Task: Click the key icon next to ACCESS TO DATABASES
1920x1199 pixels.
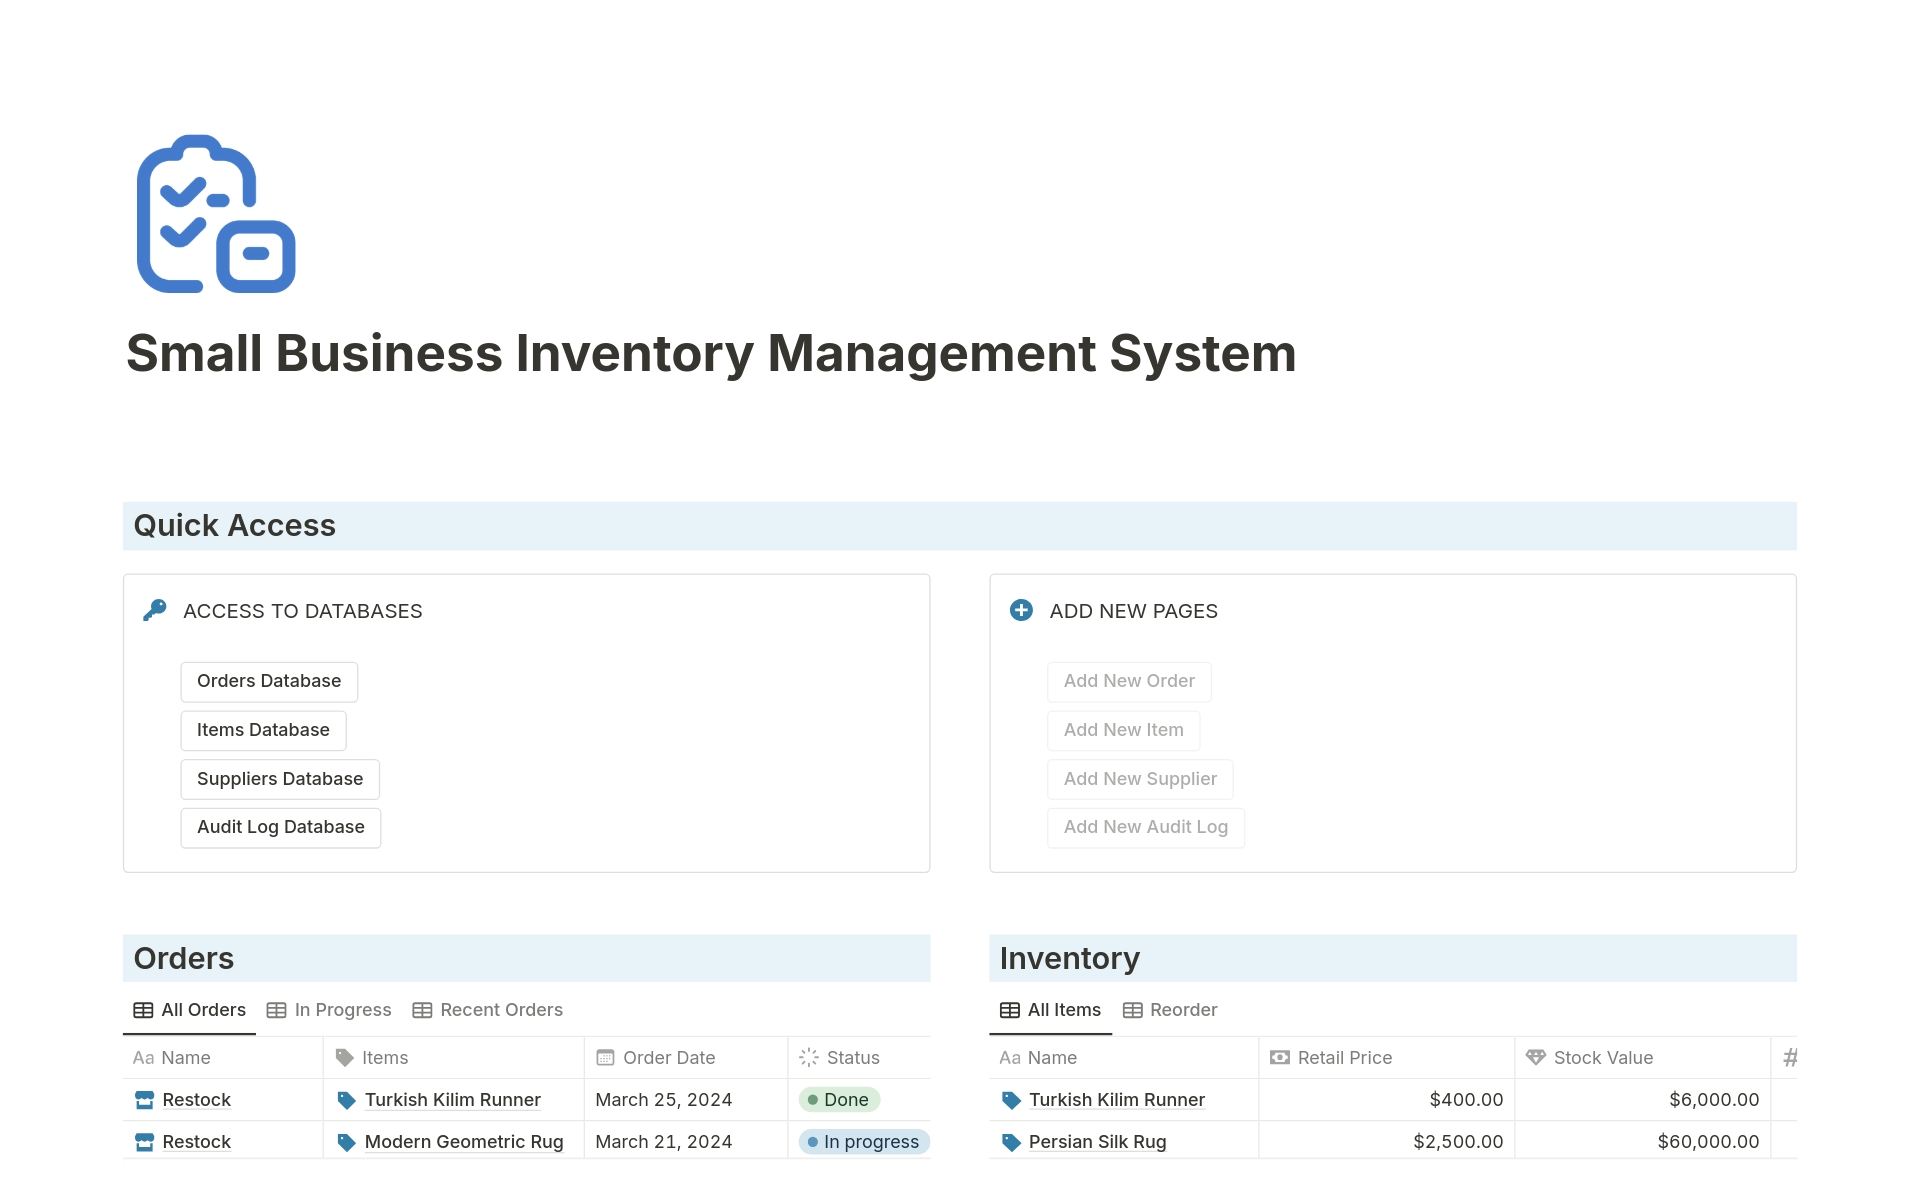Action: click(x=157, y=611)
